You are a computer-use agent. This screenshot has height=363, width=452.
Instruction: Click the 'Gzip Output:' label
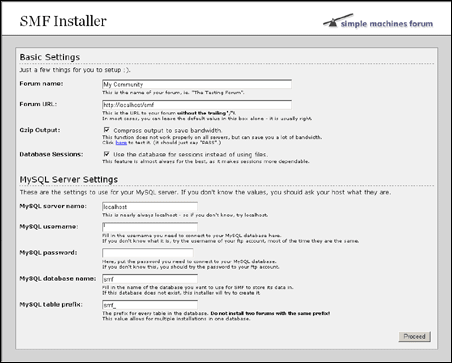40,130
